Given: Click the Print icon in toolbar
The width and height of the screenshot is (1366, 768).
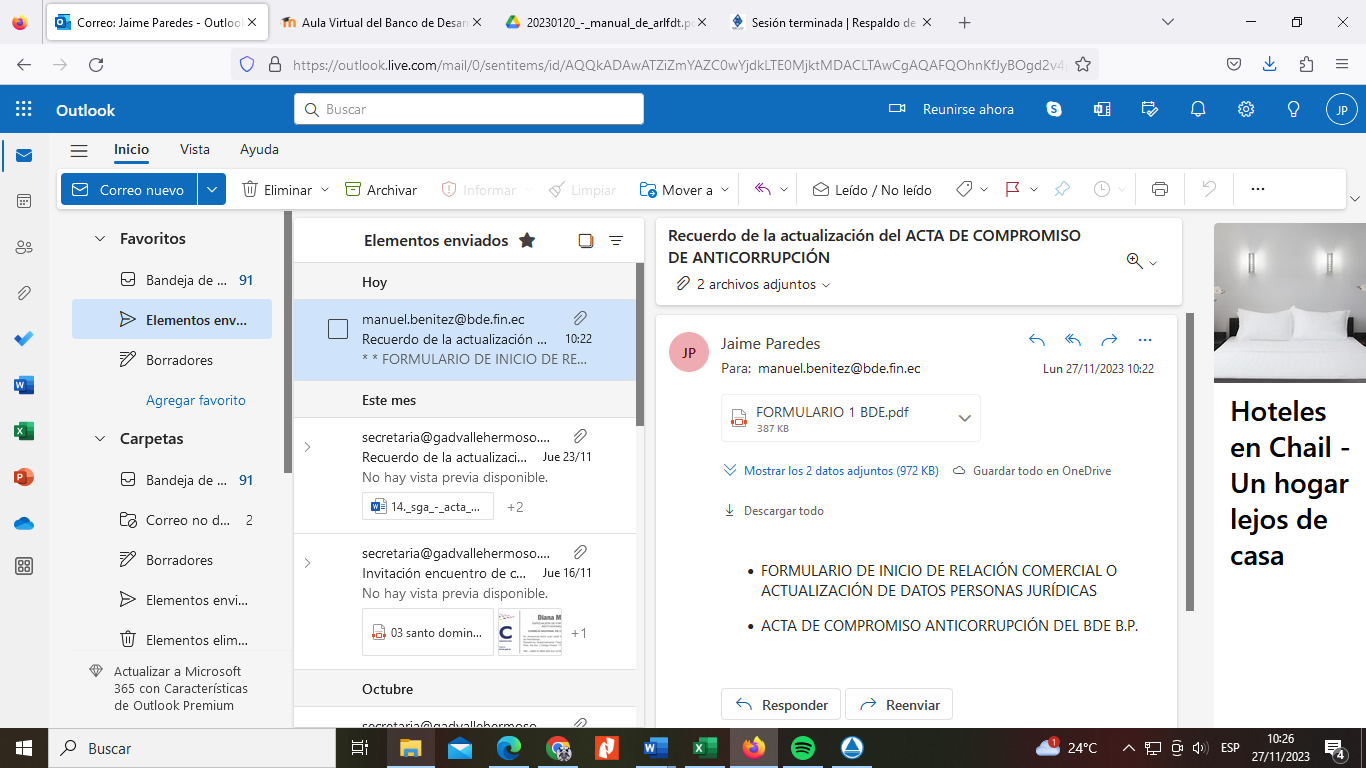Looking at the screenshot, I should (x=1160, y=189).
